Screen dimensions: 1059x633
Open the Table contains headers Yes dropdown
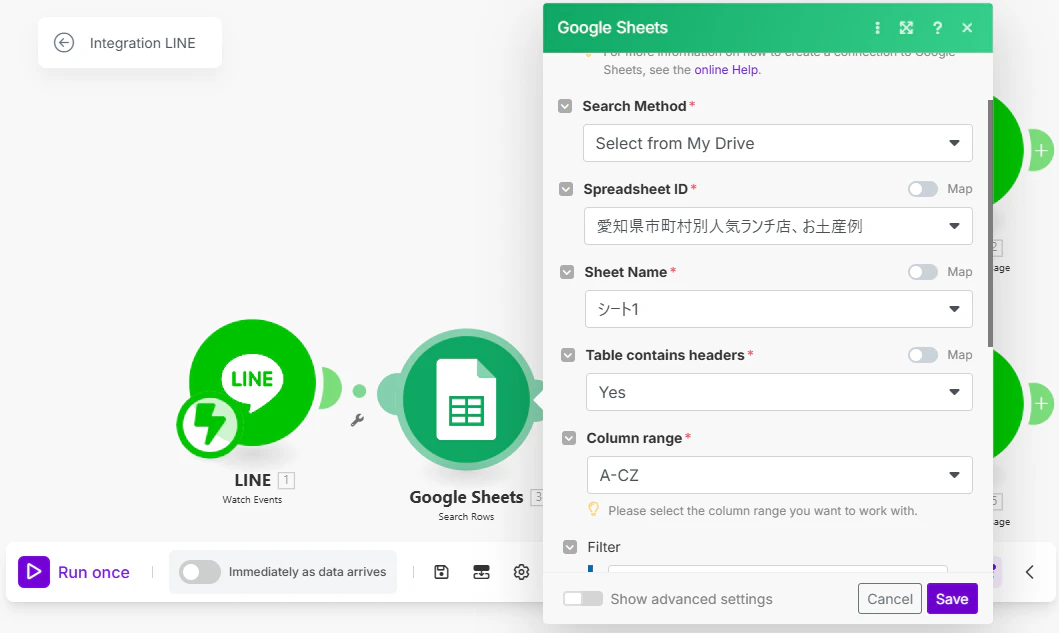click(x=779, y=393)
